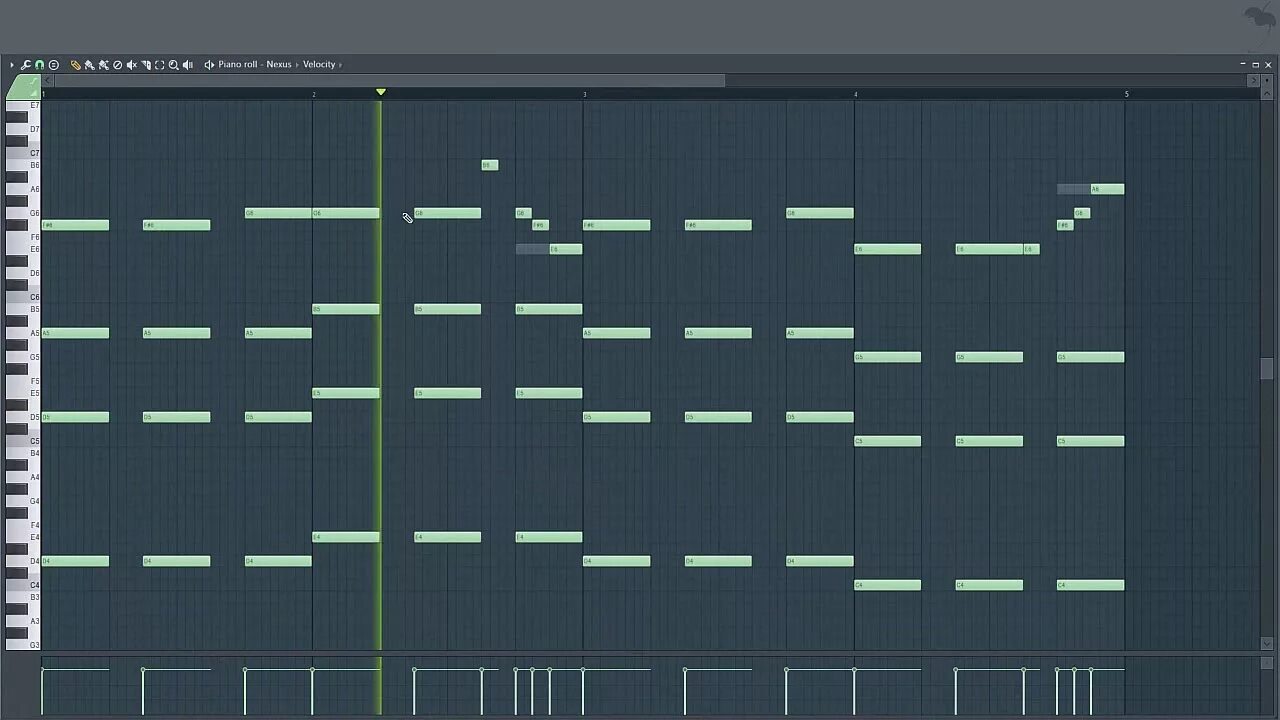This screenshot has height=720, width=1280.
Task: Select the first A5 note at bar 1
Action: (x=75, y=333)
